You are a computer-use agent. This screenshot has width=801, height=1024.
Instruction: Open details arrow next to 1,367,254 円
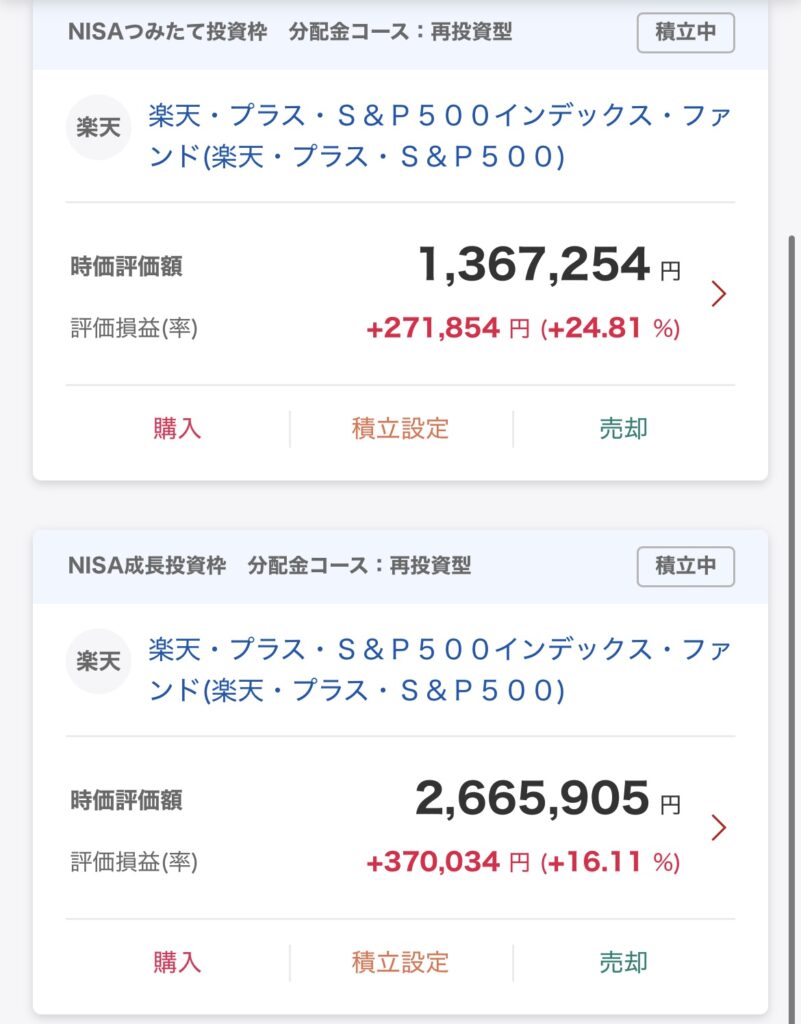(x=718, y=294)
